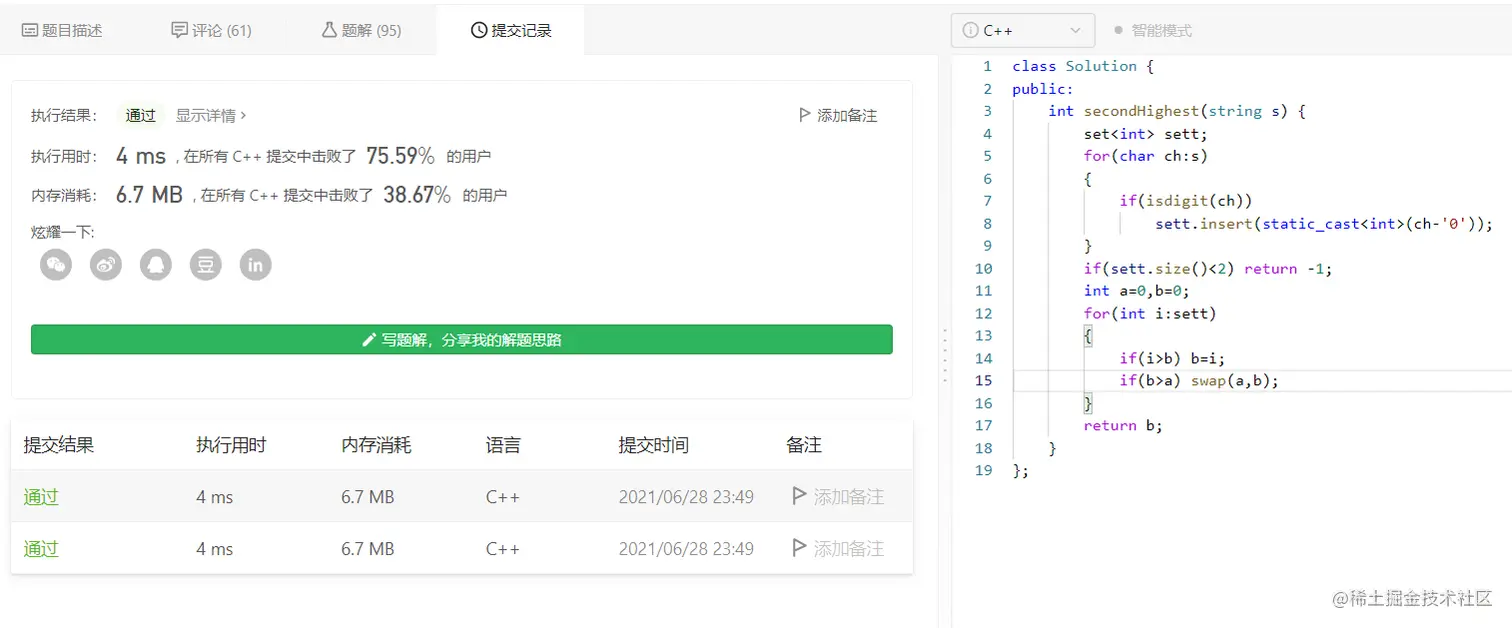Click the 提交时间 column header
The image size is (1512, 628).
[x=654, y=445]
